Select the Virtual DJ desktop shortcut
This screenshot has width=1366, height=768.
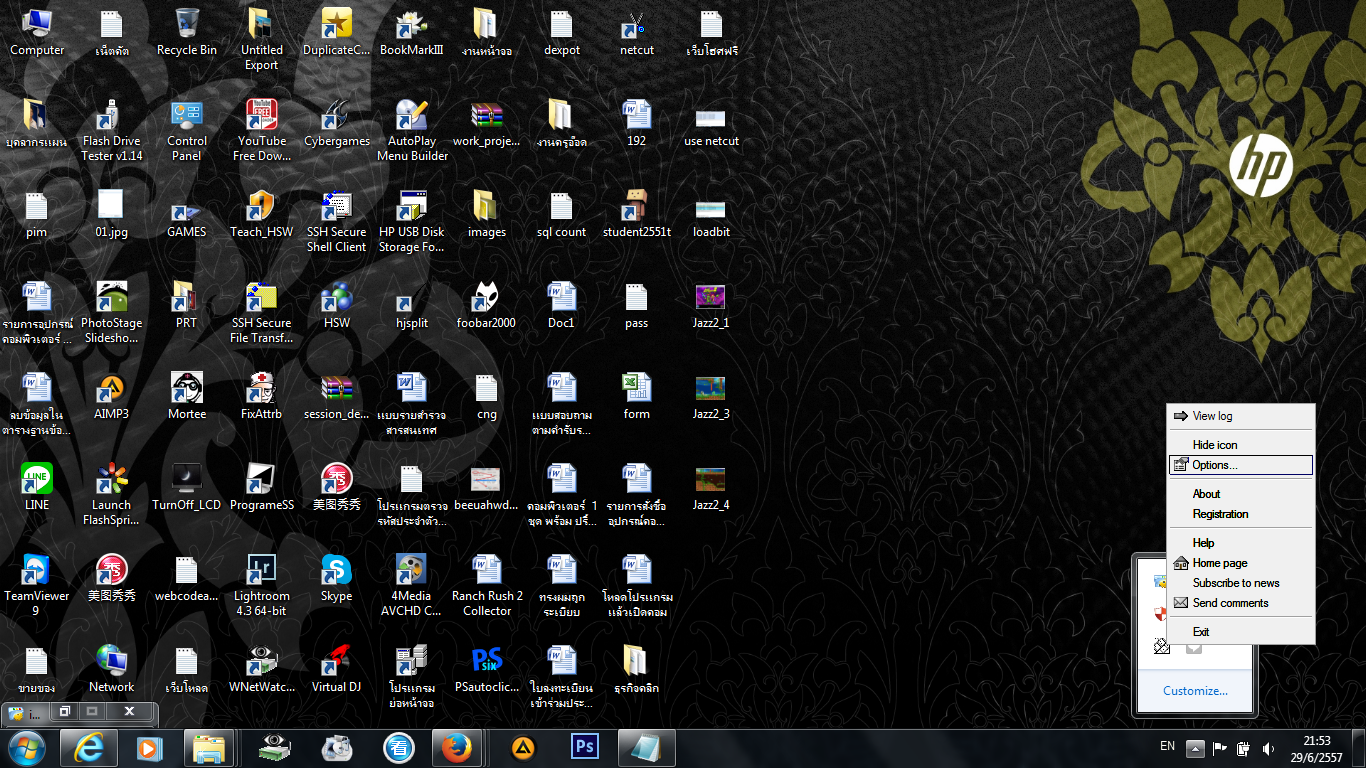(336, 669)
